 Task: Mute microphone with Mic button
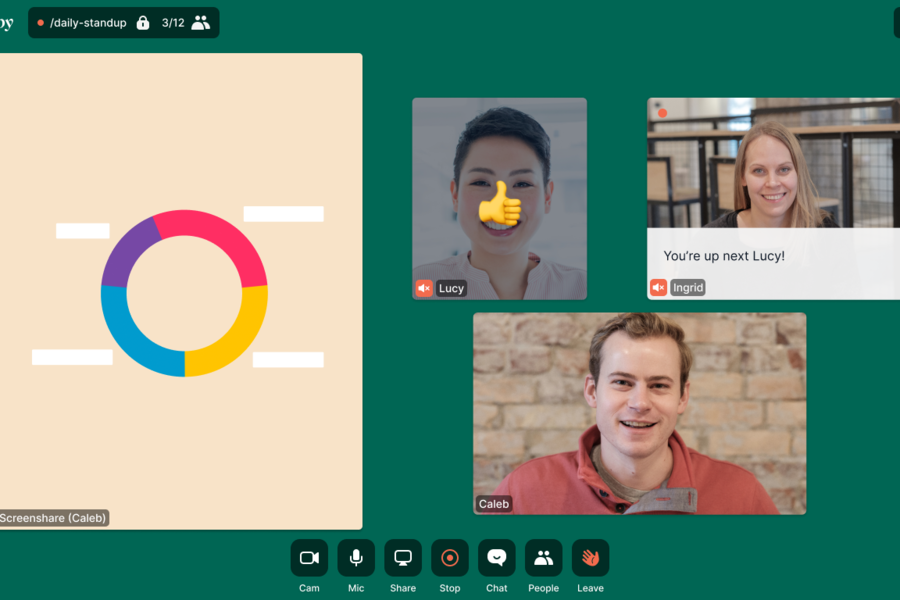pyautogui.click(x=356, y=558)
